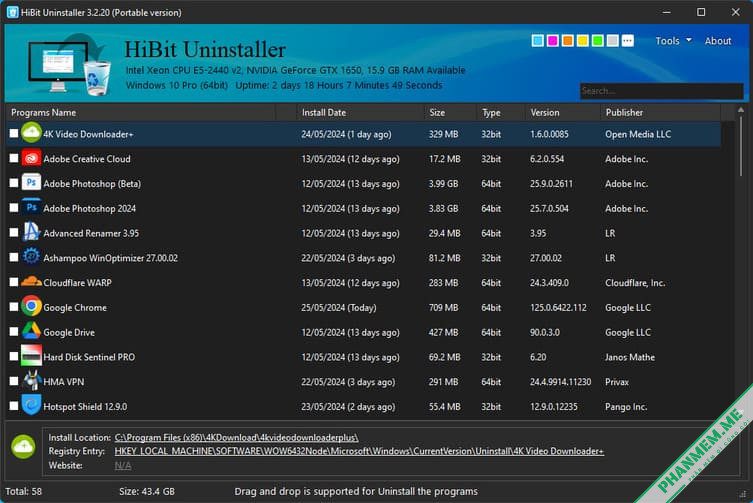
Task: Click the Advanced Renamer 3.95 icon
Action: coord(31,233)
